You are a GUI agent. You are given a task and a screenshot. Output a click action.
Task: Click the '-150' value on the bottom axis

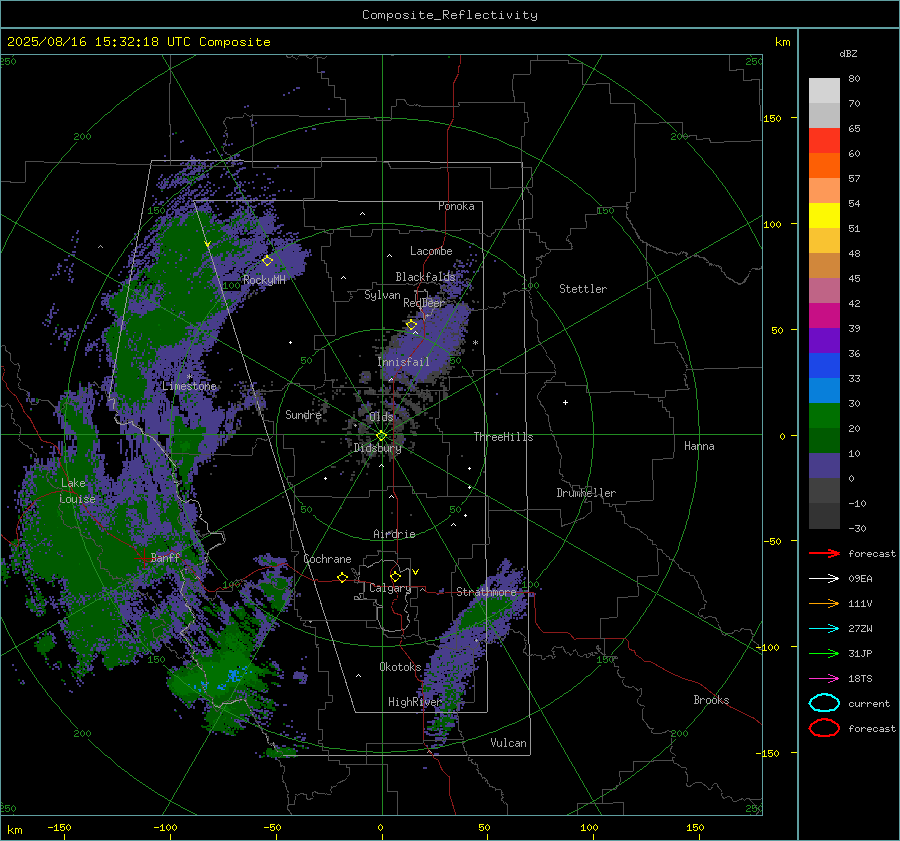coord(59,827)
